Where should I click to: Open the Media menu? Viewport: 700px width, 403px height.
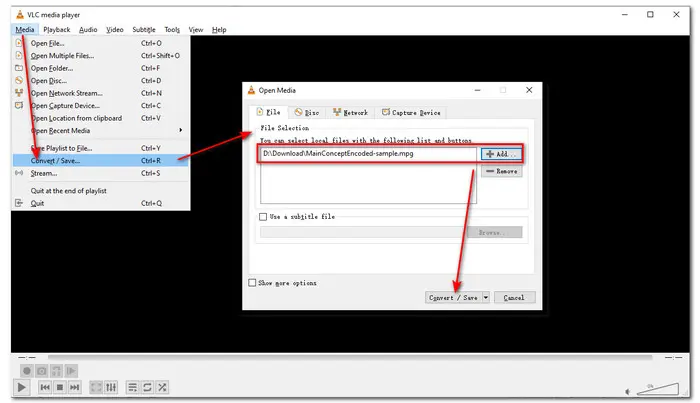[x=25, y=29]
